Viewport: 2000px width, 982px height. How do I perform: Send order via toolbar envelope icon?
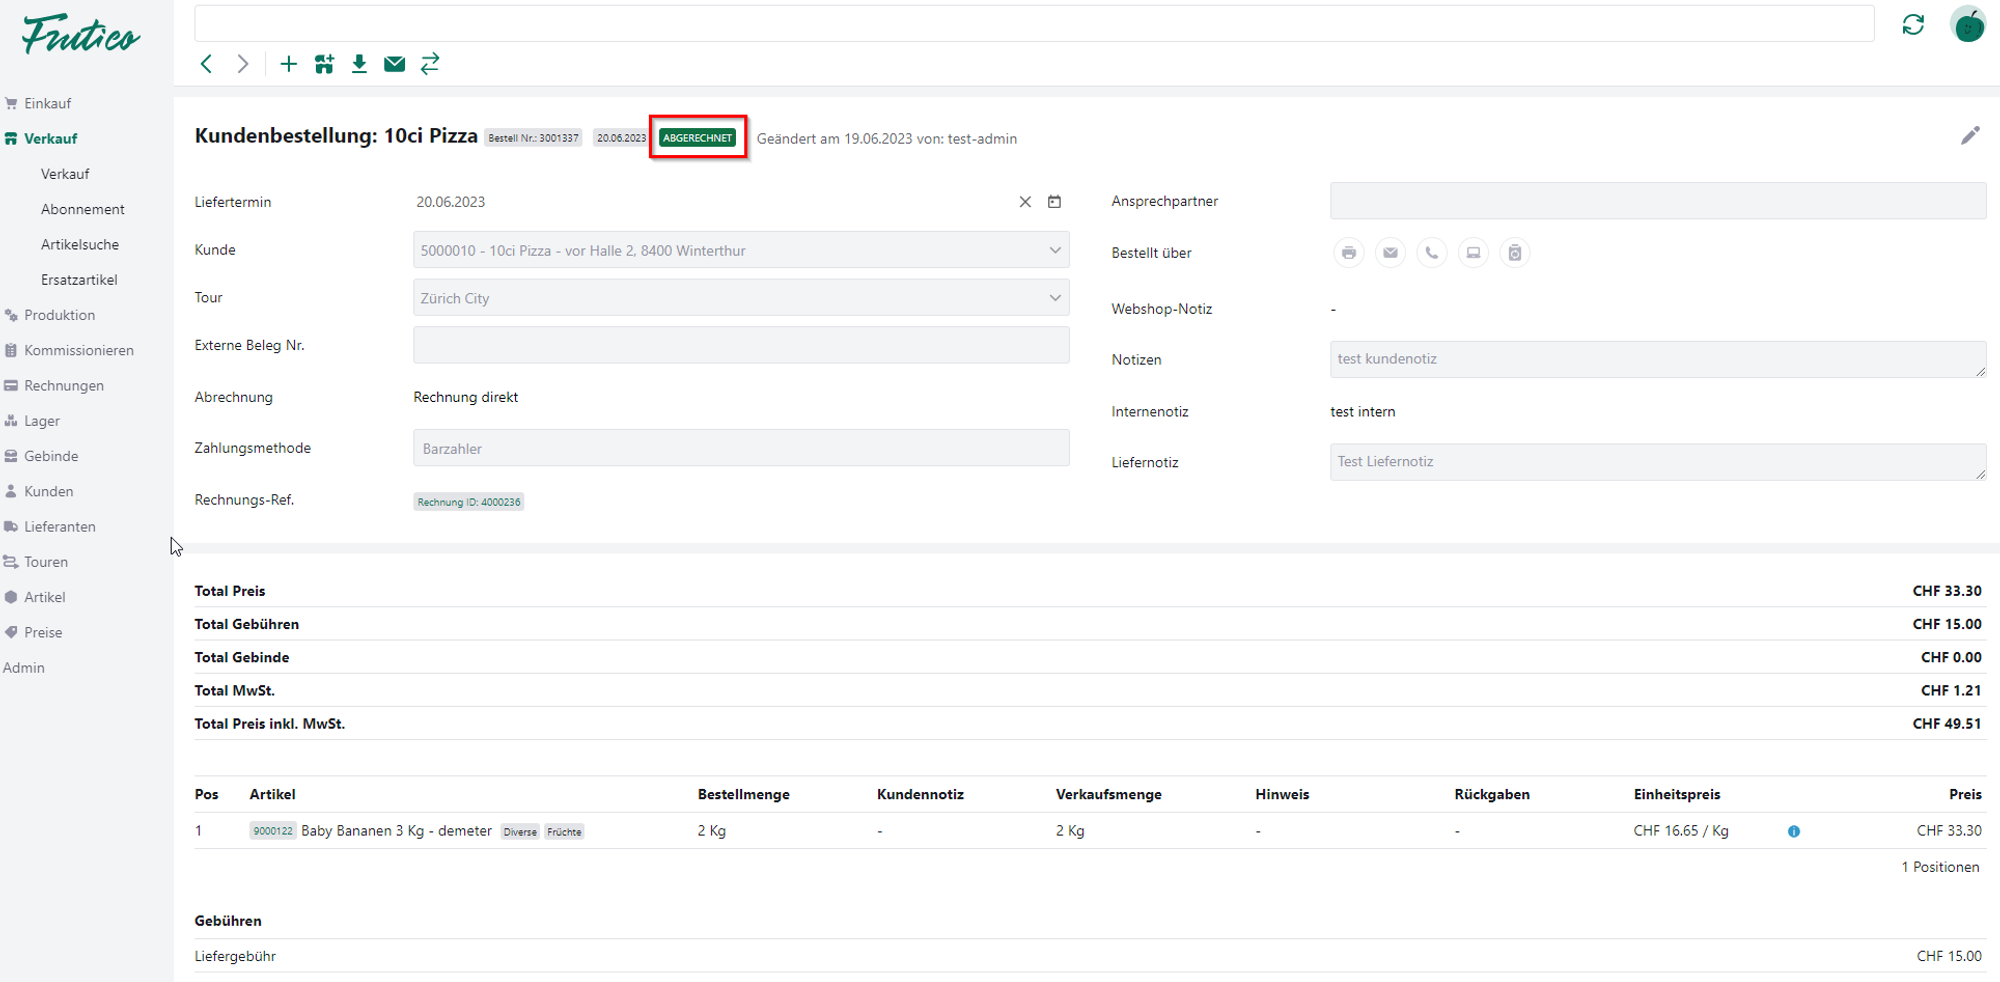pyautogui.click(x=395, y=64)
